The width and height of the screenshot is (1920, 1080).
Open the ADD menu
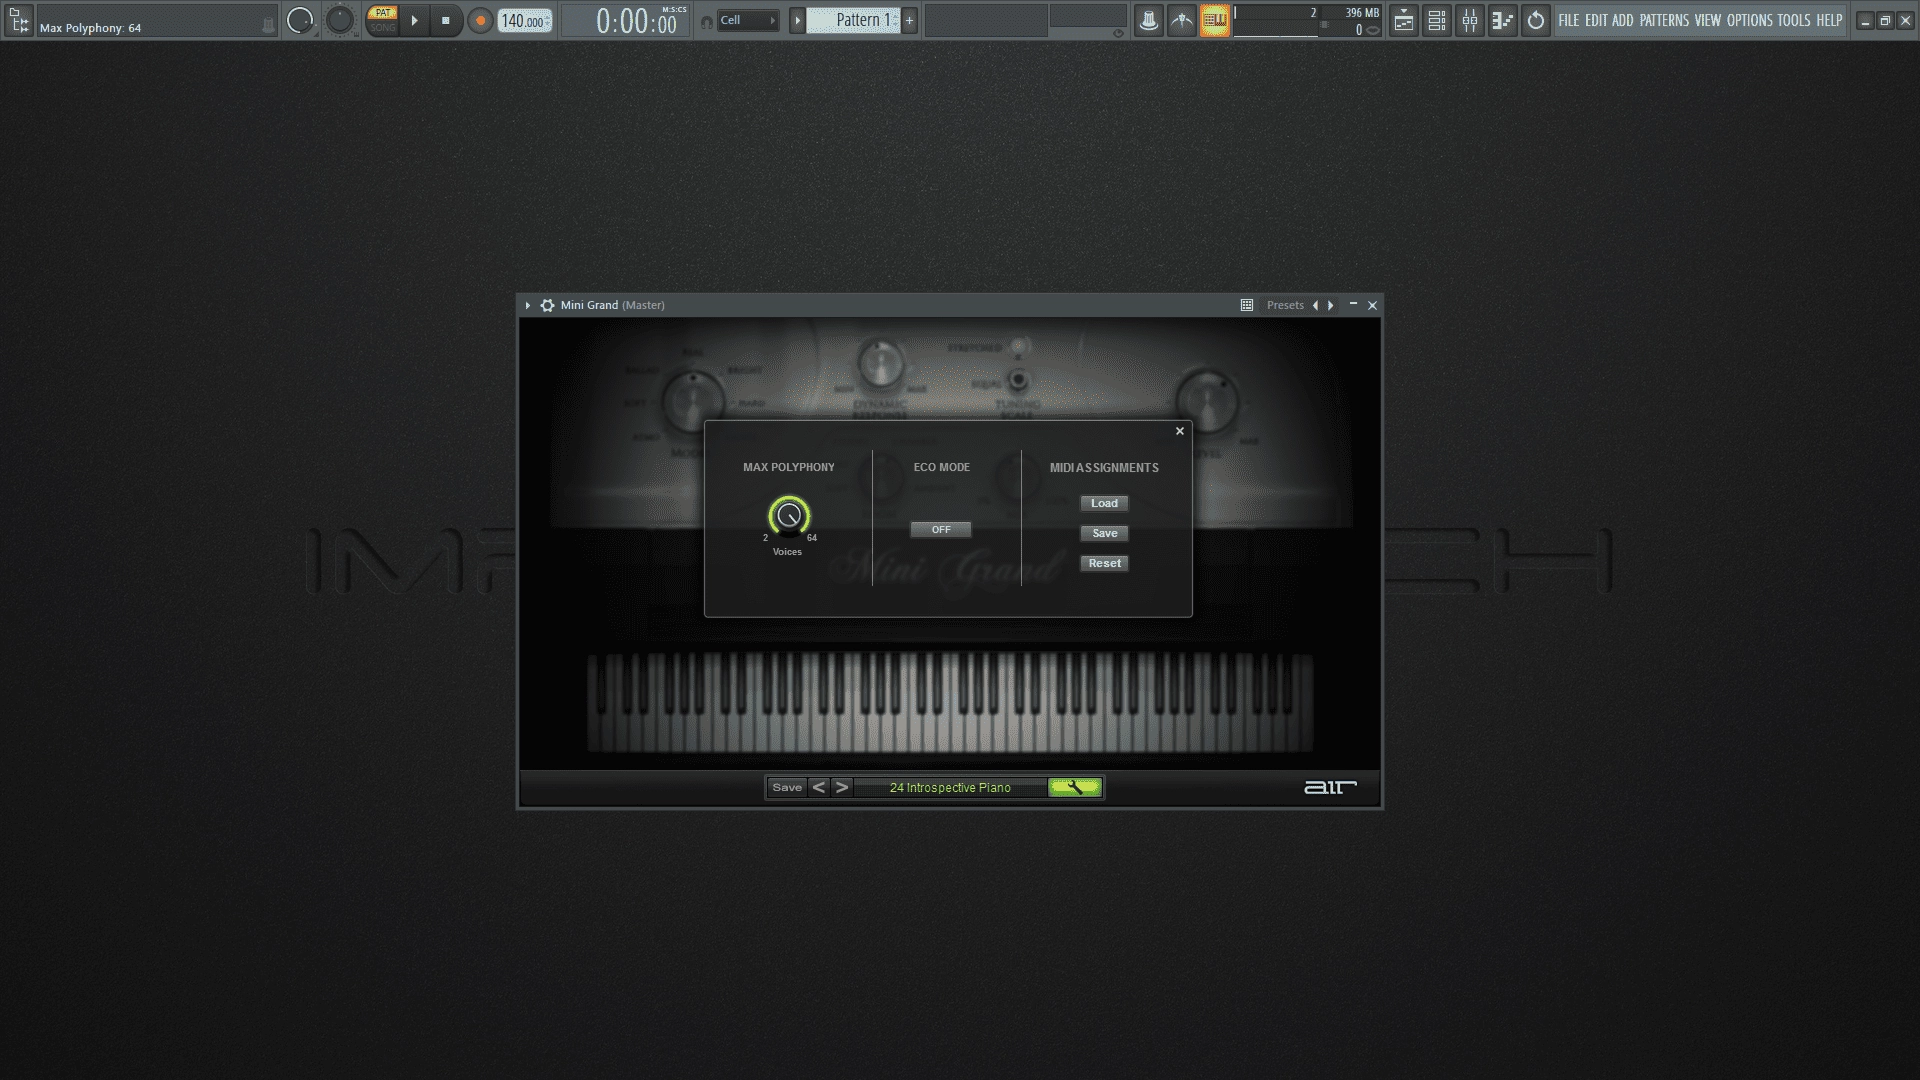pos(1622,20)
